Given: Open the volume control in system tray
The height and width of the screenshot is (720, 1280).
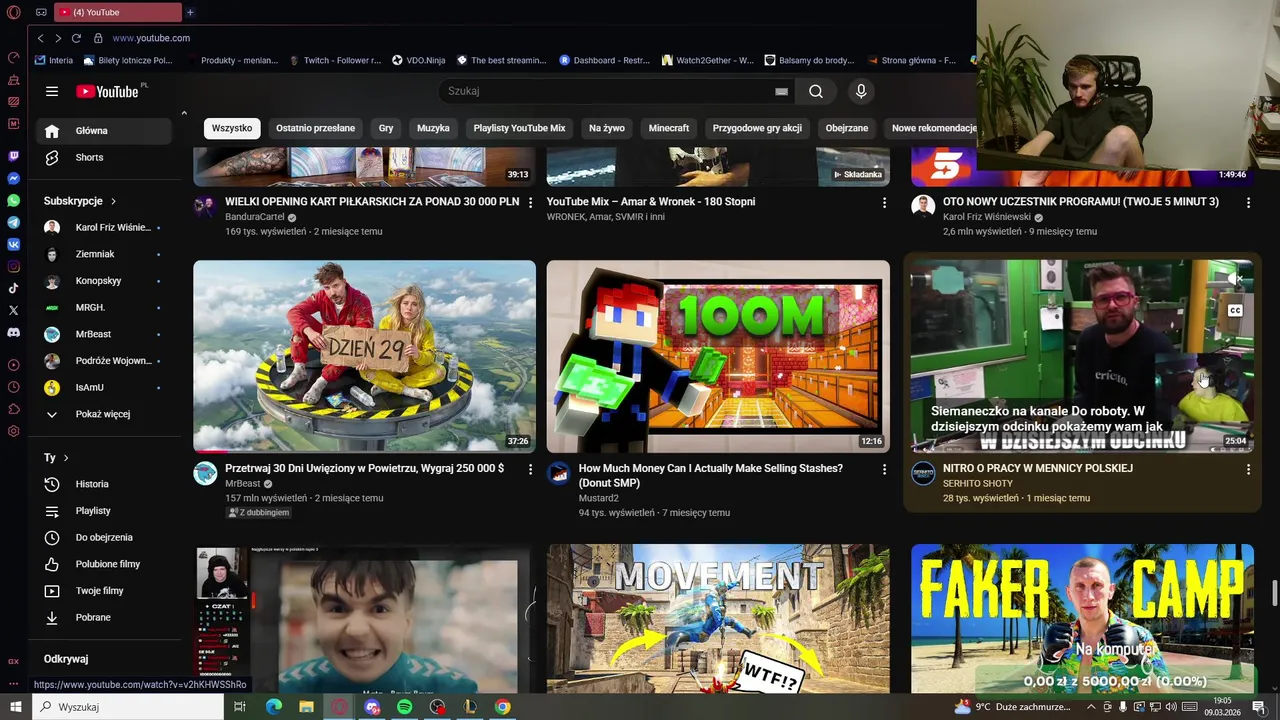Looking at the screenshot, I should 1172,707.
